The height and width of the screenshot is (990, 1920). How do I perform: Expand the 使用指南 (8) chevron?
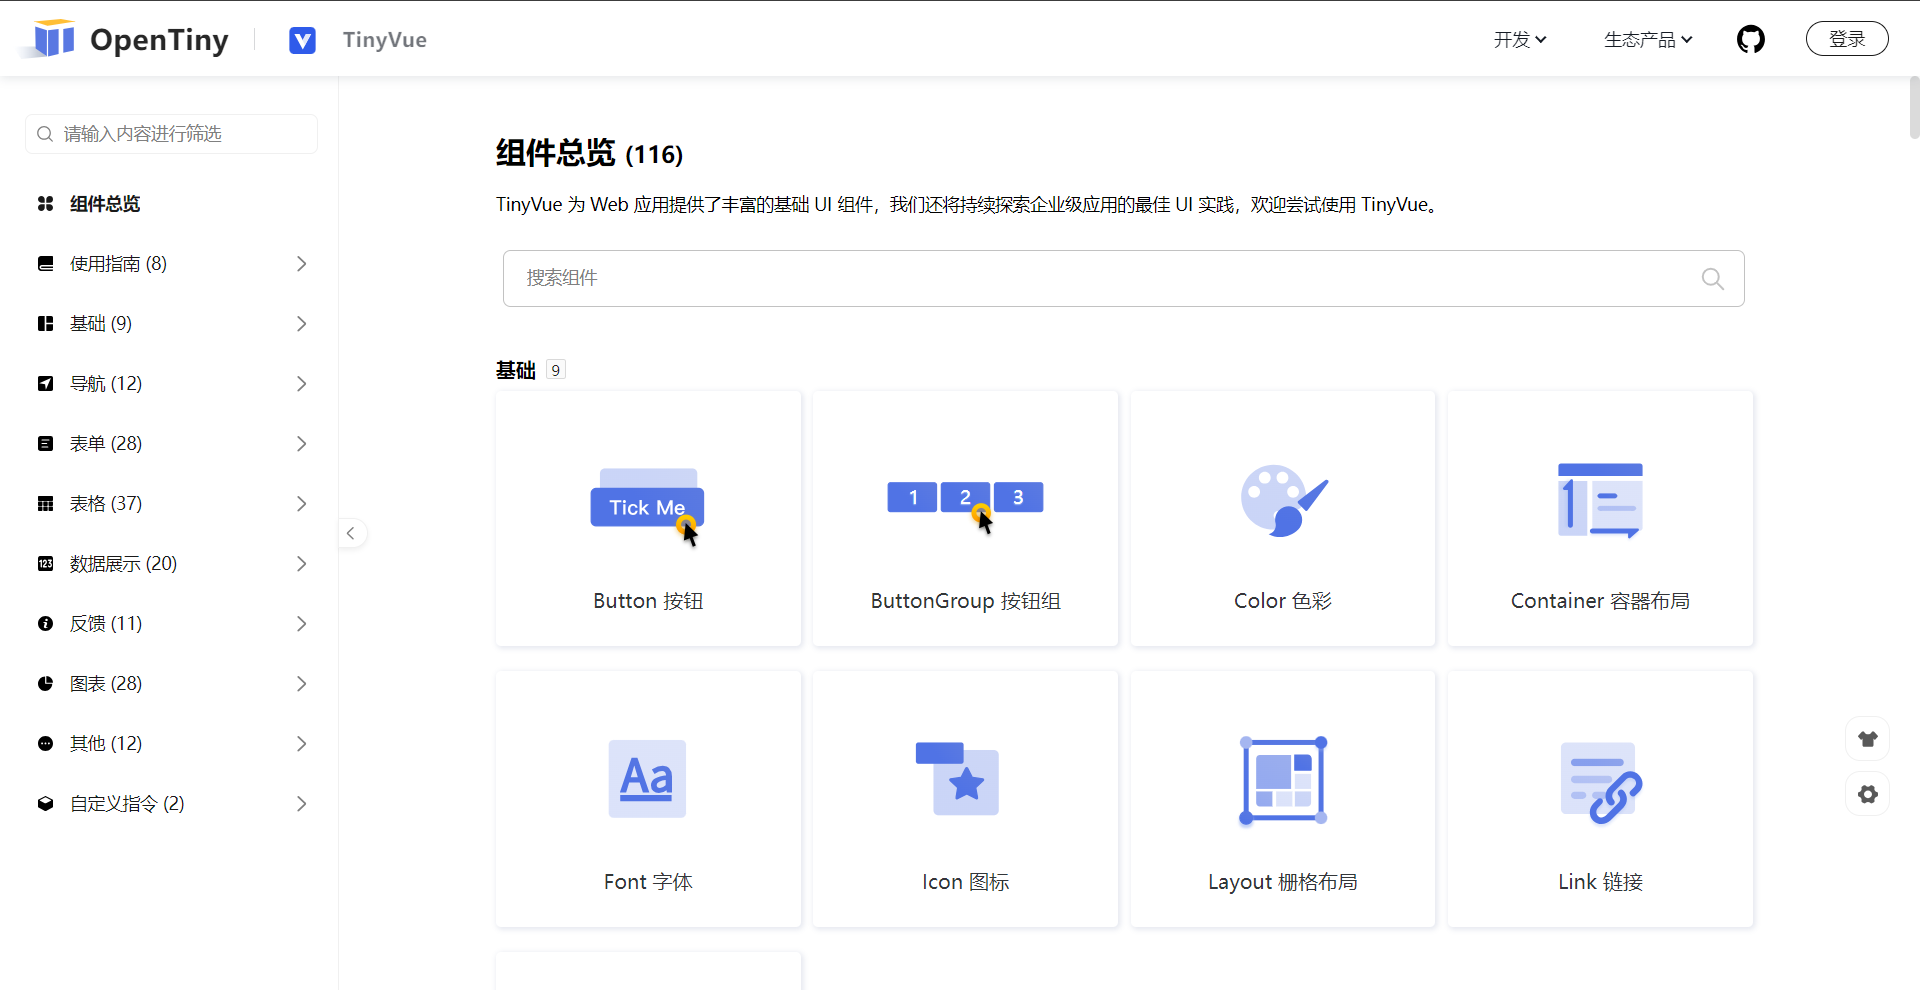click(301, 264)
